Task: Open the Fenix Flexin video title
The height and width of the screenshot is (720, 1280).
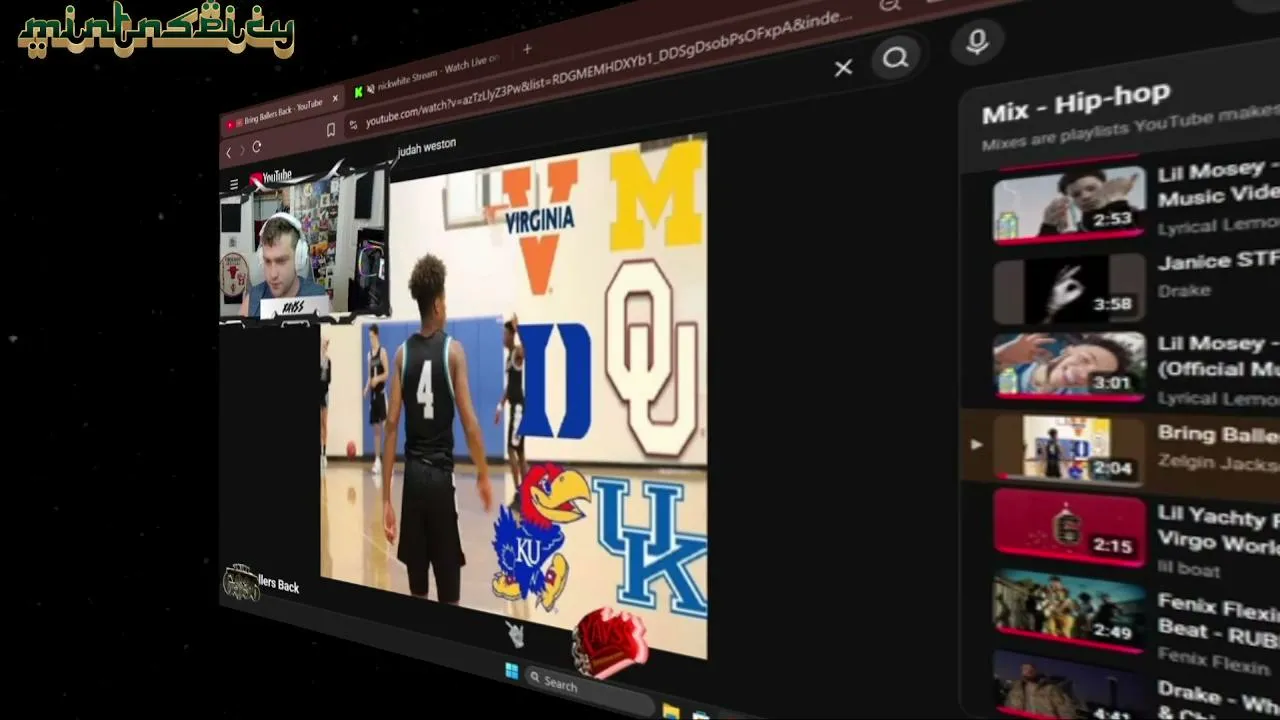Action: [x=1218, y=619]
